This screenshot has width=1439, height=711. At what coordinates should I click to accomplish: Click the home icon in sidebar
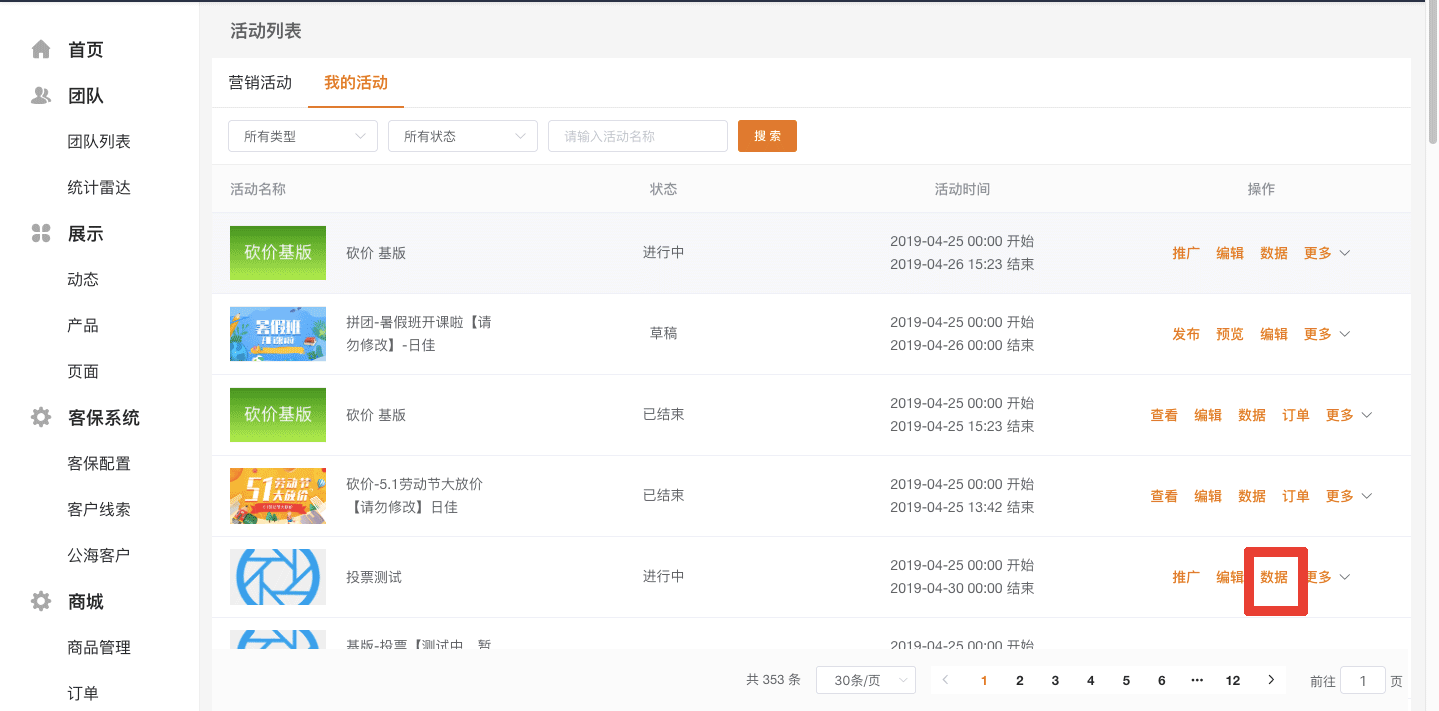(41, 49)
